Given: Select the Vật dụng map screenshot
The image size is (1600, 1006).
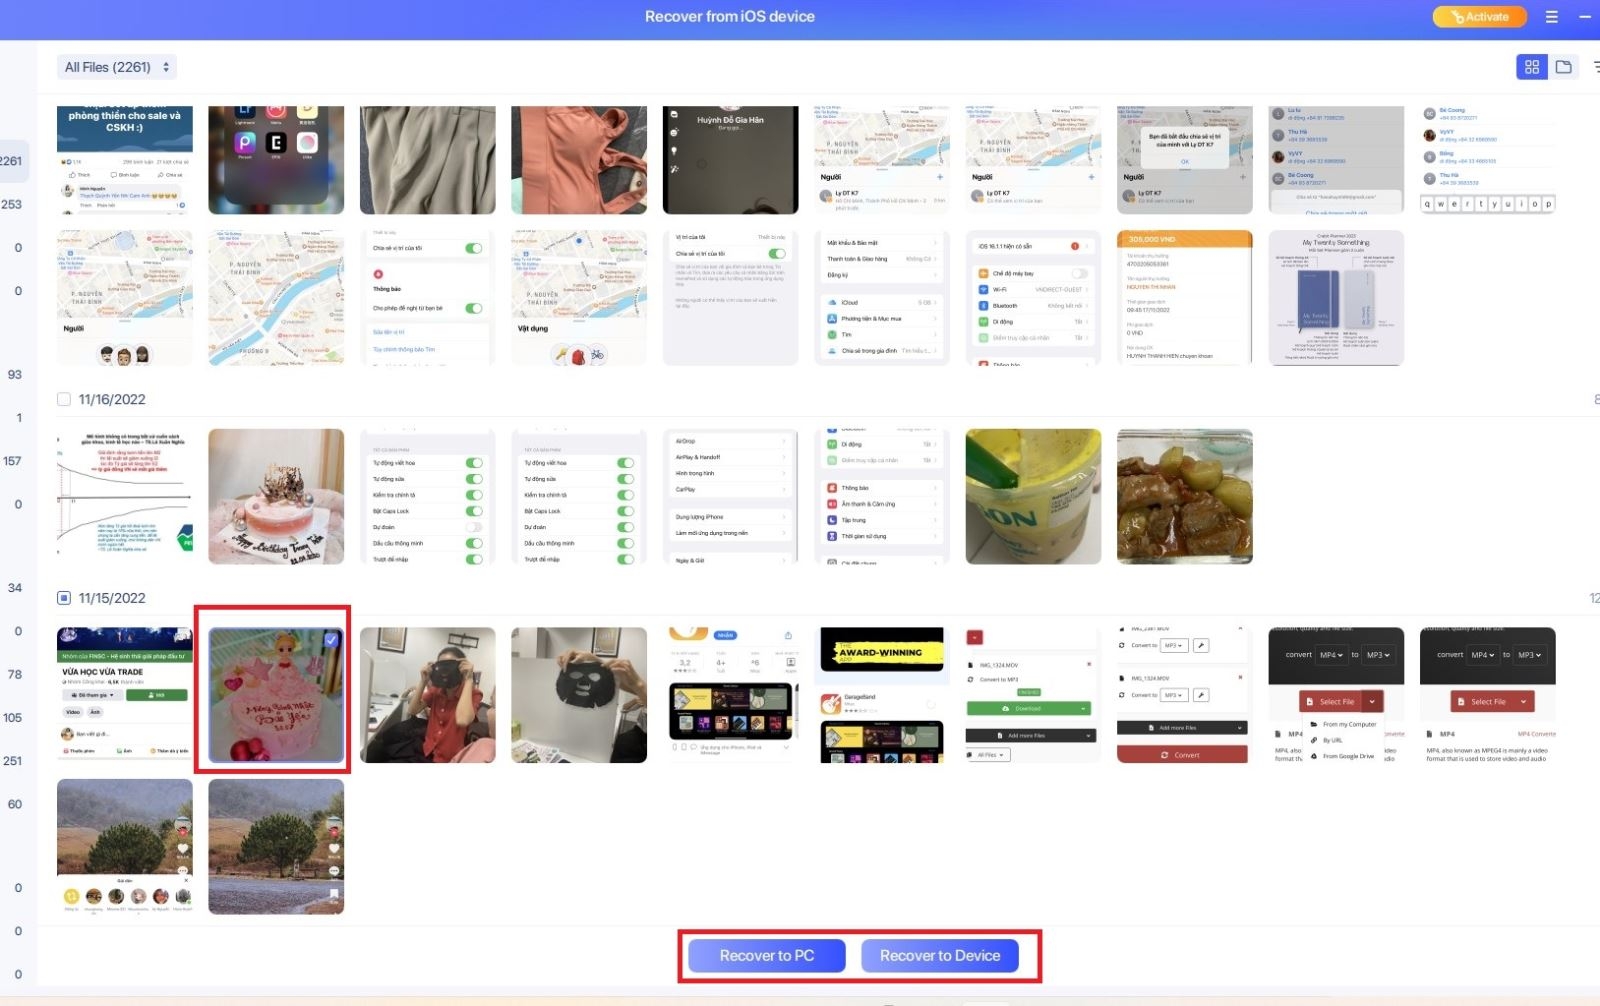Looking at the screenshot, I should point(579,298).
